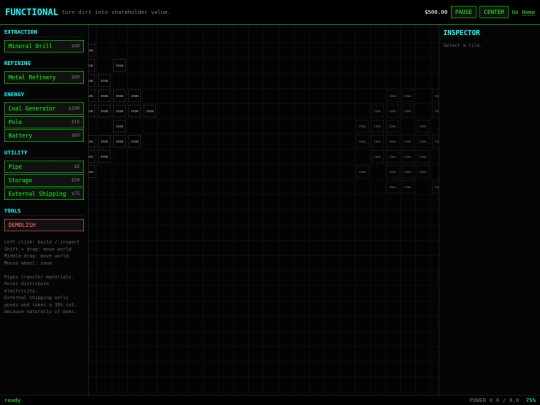
Task: Click the PAUSE button
Action: click(464, 12)
